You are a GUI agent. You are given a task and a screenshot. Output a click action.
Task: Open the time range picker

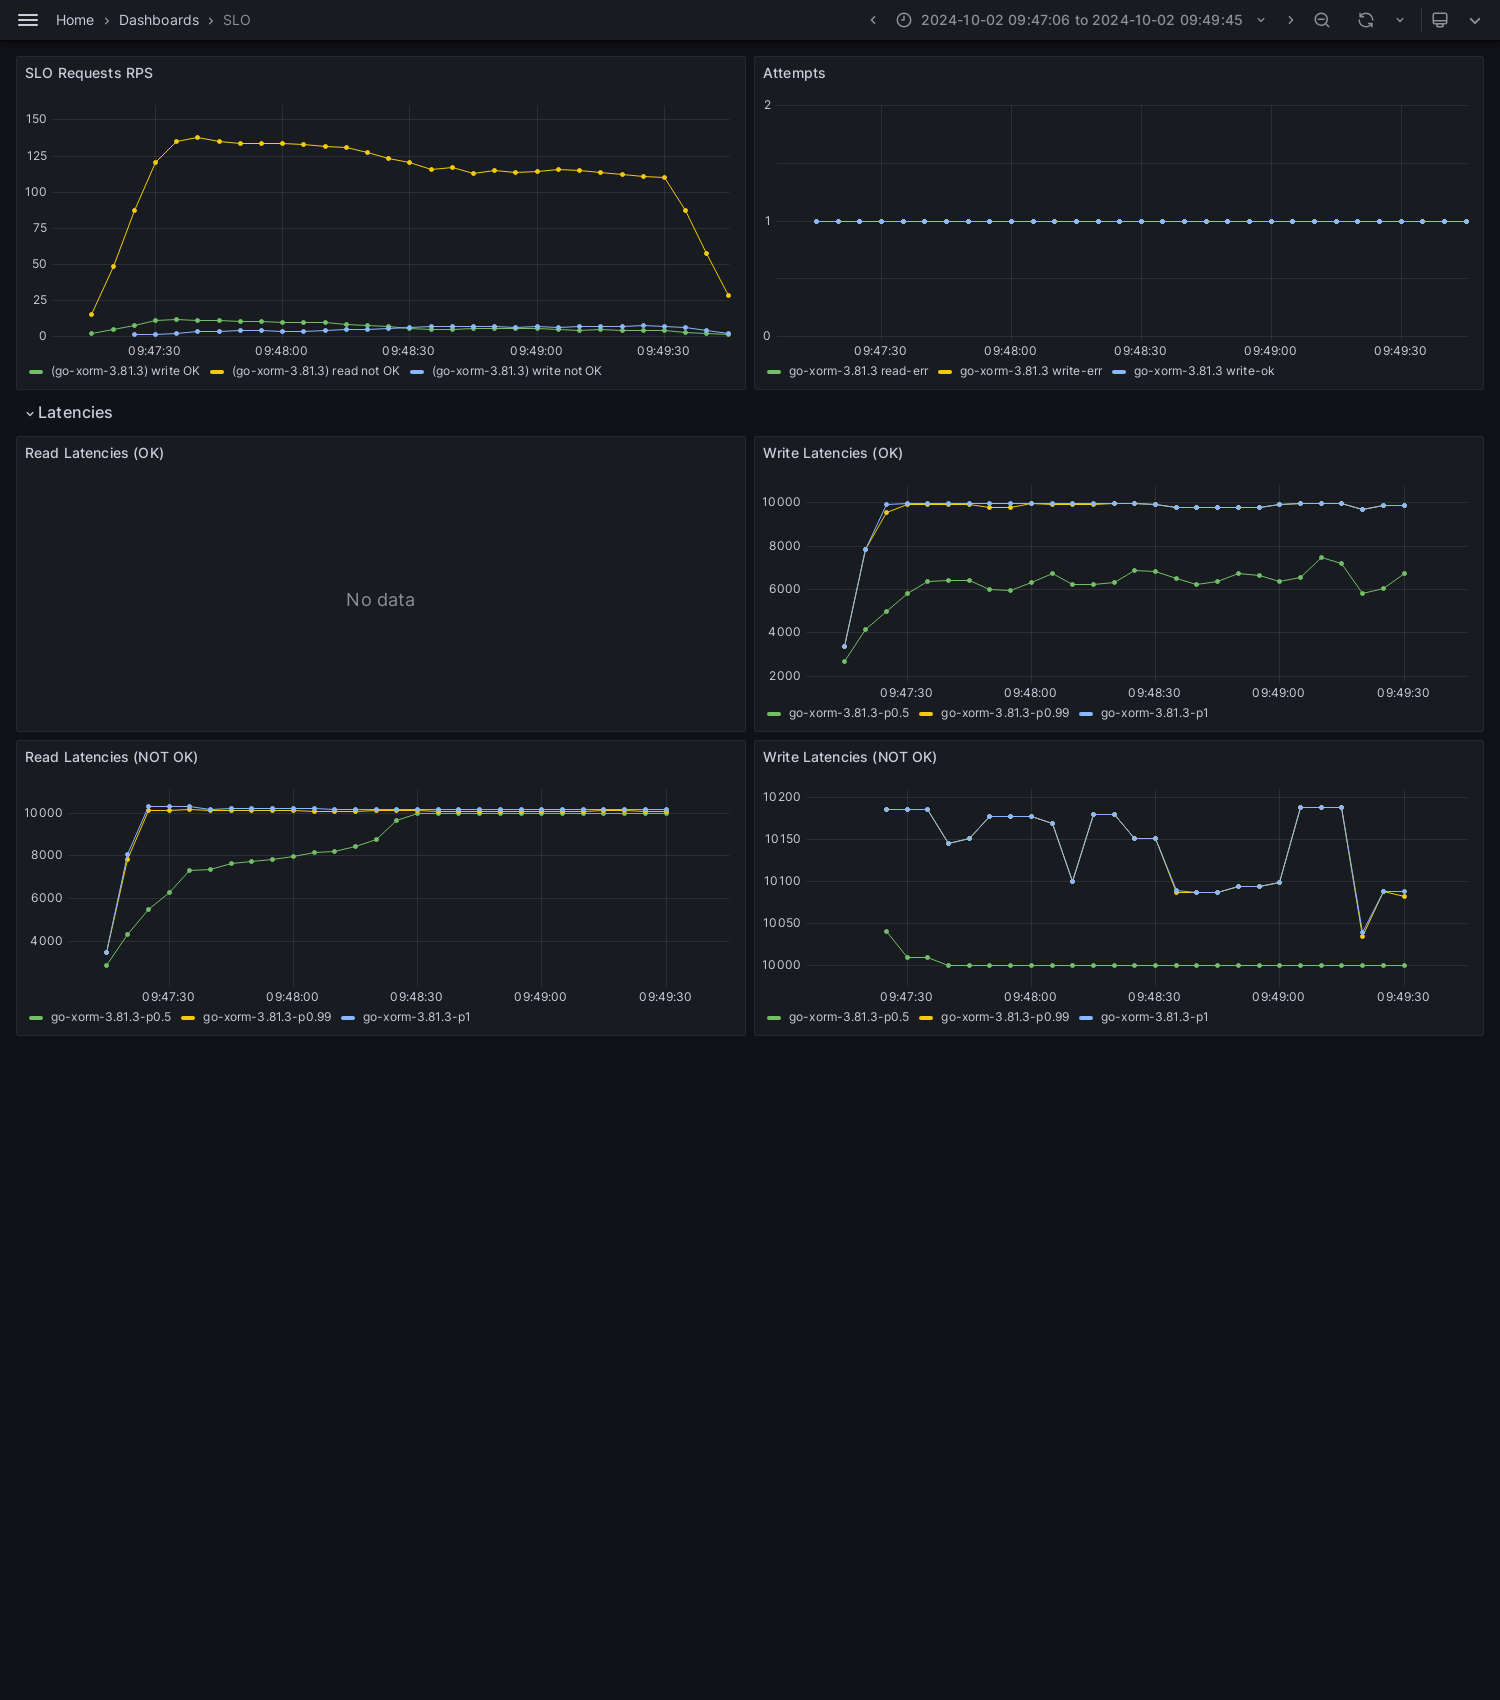click(x=1081, y=20)
